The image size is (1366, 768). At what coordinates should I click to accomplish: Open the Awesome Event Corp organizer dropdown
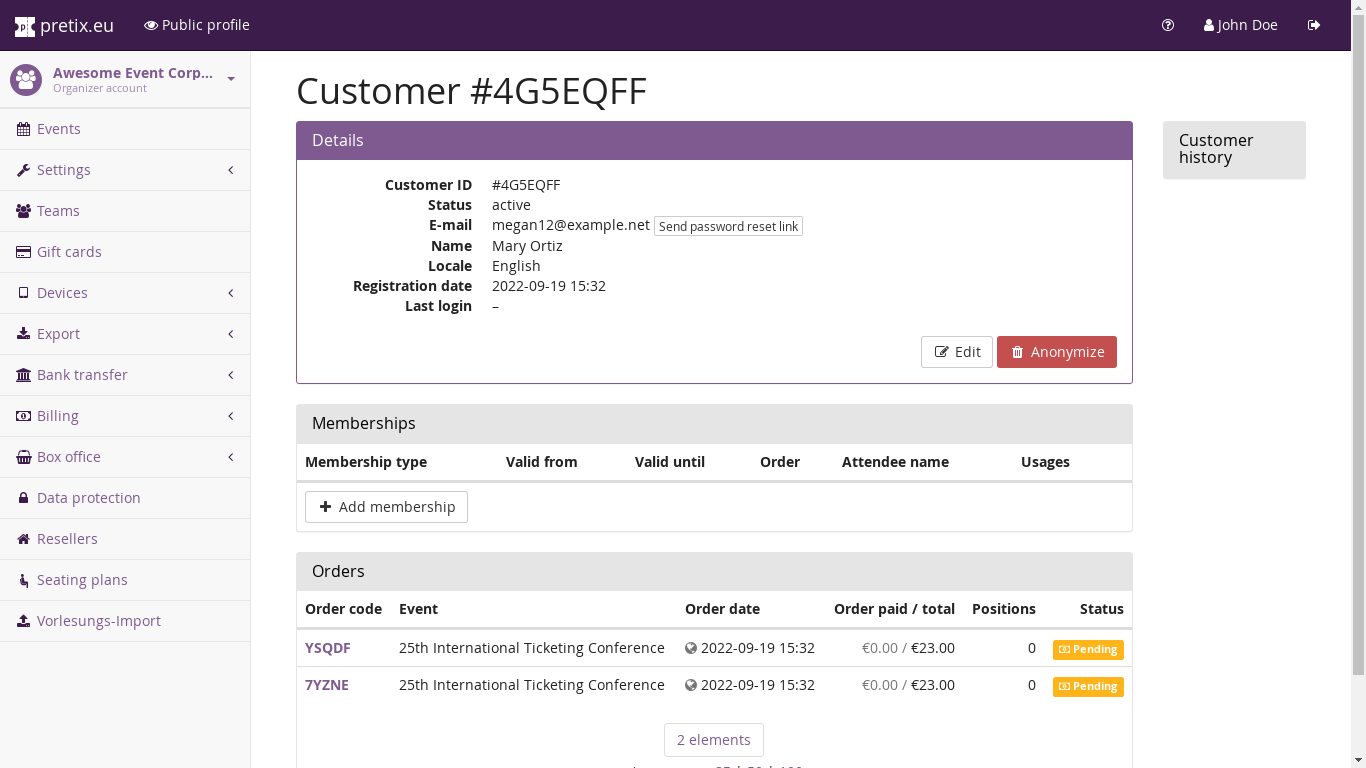click(125, 79)
